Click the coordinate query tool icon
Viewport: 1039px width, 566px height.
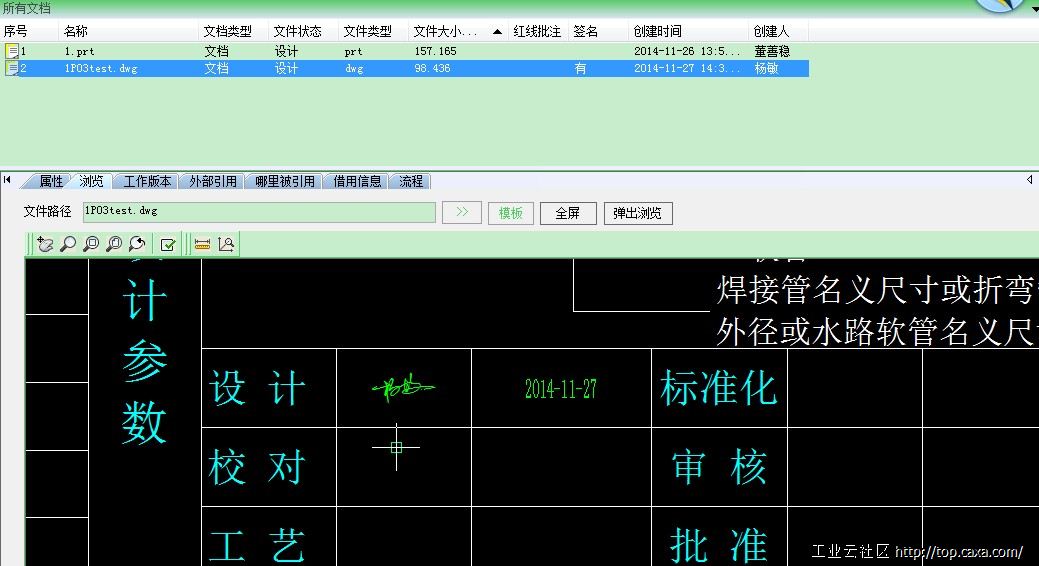pos(226,245)
